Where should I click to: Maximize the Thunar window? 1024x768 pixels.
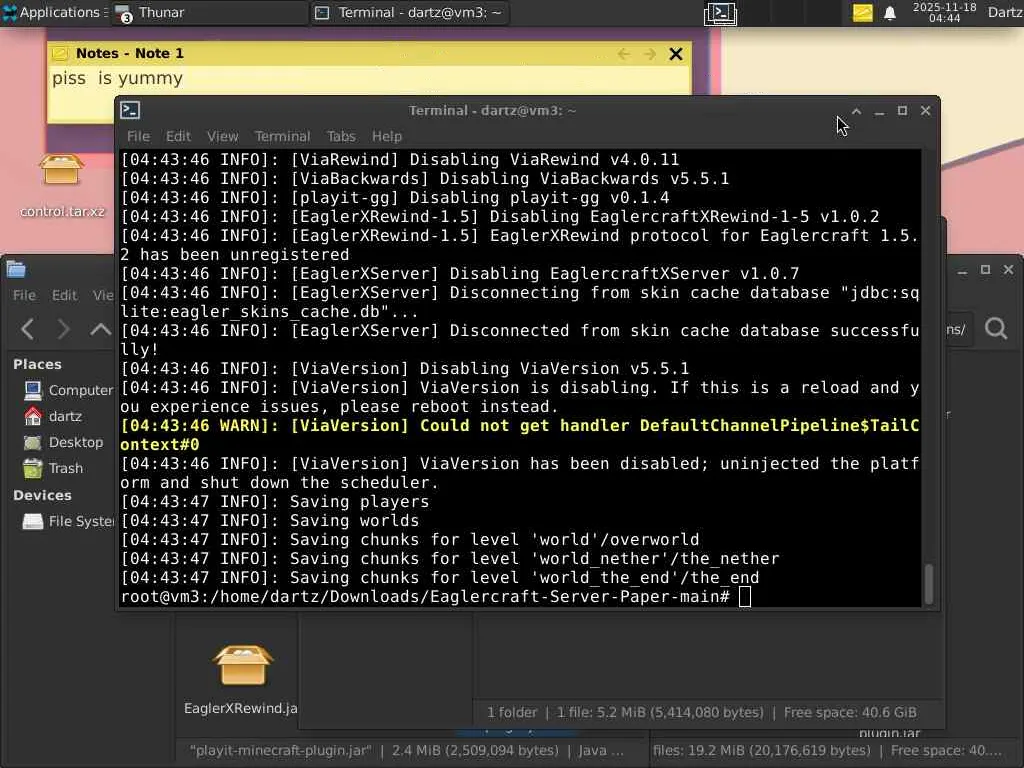[985, 270]
